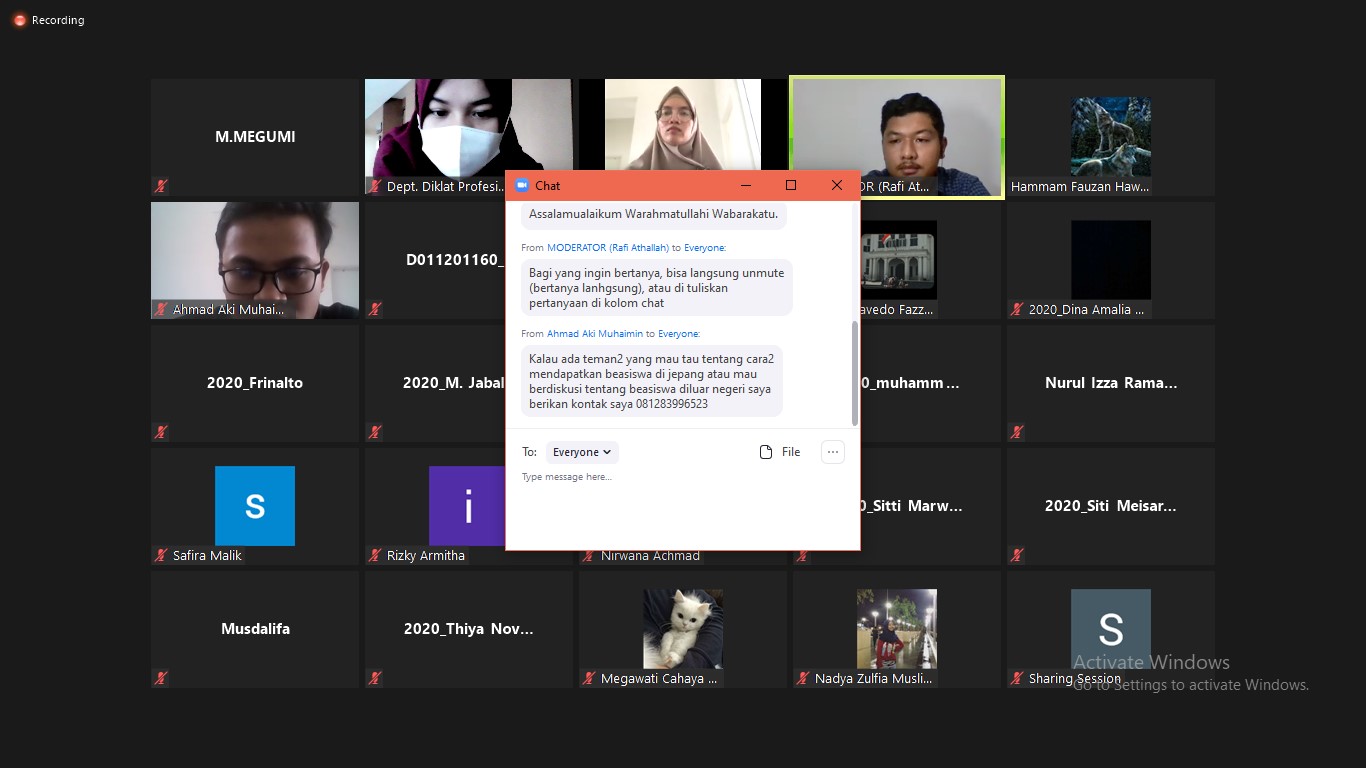Select the muted mic icon on D011201160 tile
This screenshot has width=1366, height=768.
point(375,309)
